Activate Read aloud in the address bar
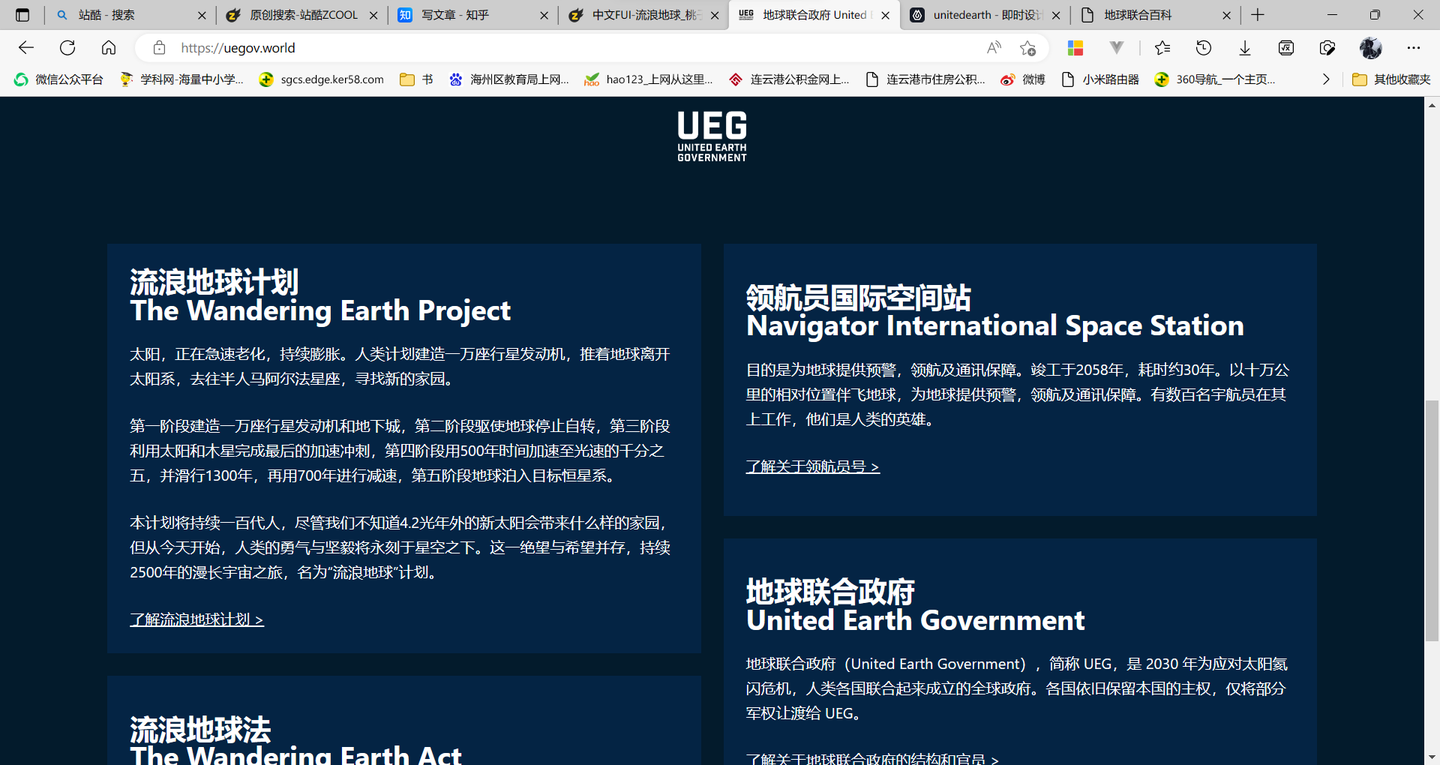 [993, 47]
